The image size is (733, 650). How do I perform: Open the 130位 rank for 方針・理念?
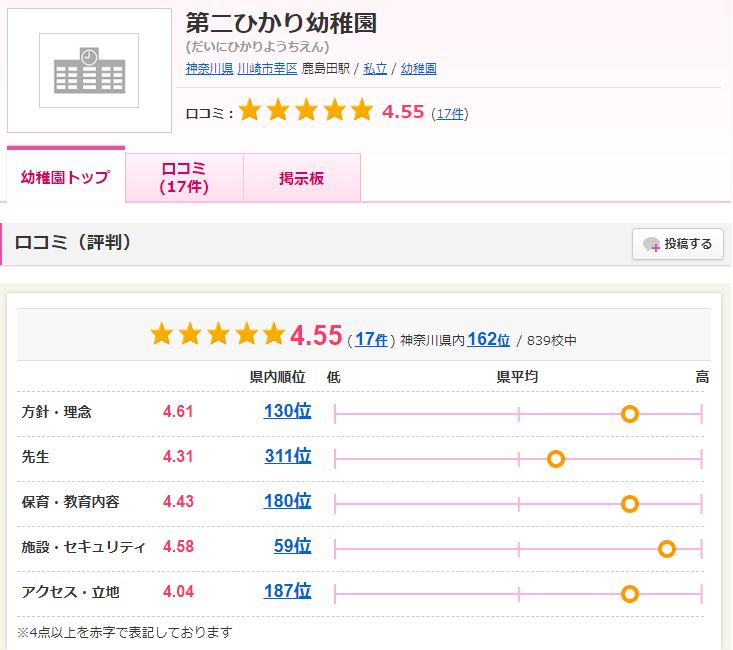(x=287, y=411)
